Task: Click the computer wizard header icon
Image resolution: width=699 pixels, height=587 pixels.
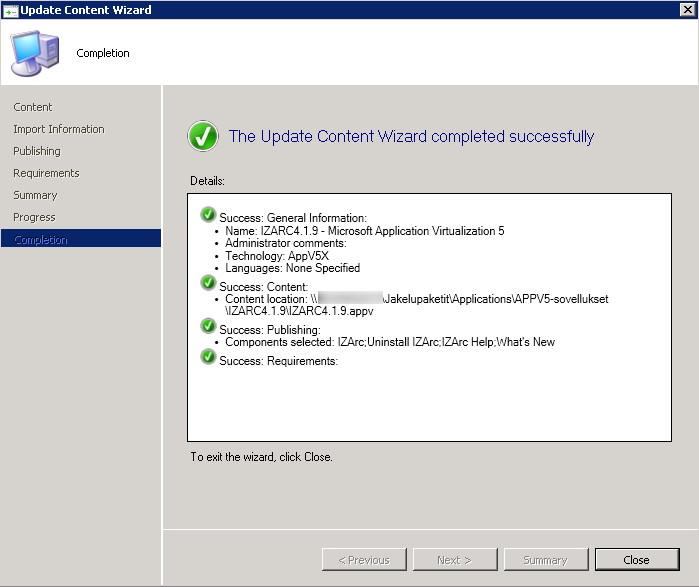Action: [34, 53]
